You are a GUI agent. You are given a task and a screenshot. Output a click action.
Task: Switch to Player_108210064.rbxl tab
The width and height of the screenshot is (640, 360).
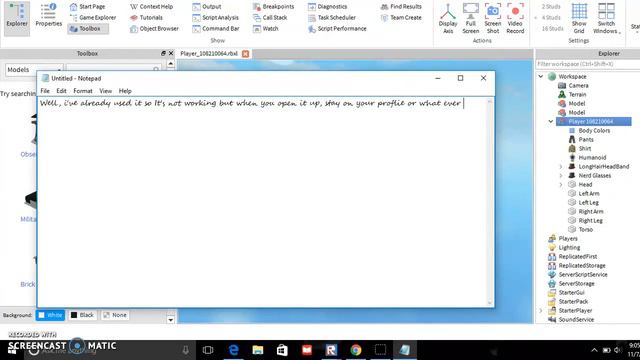(209, 53)
